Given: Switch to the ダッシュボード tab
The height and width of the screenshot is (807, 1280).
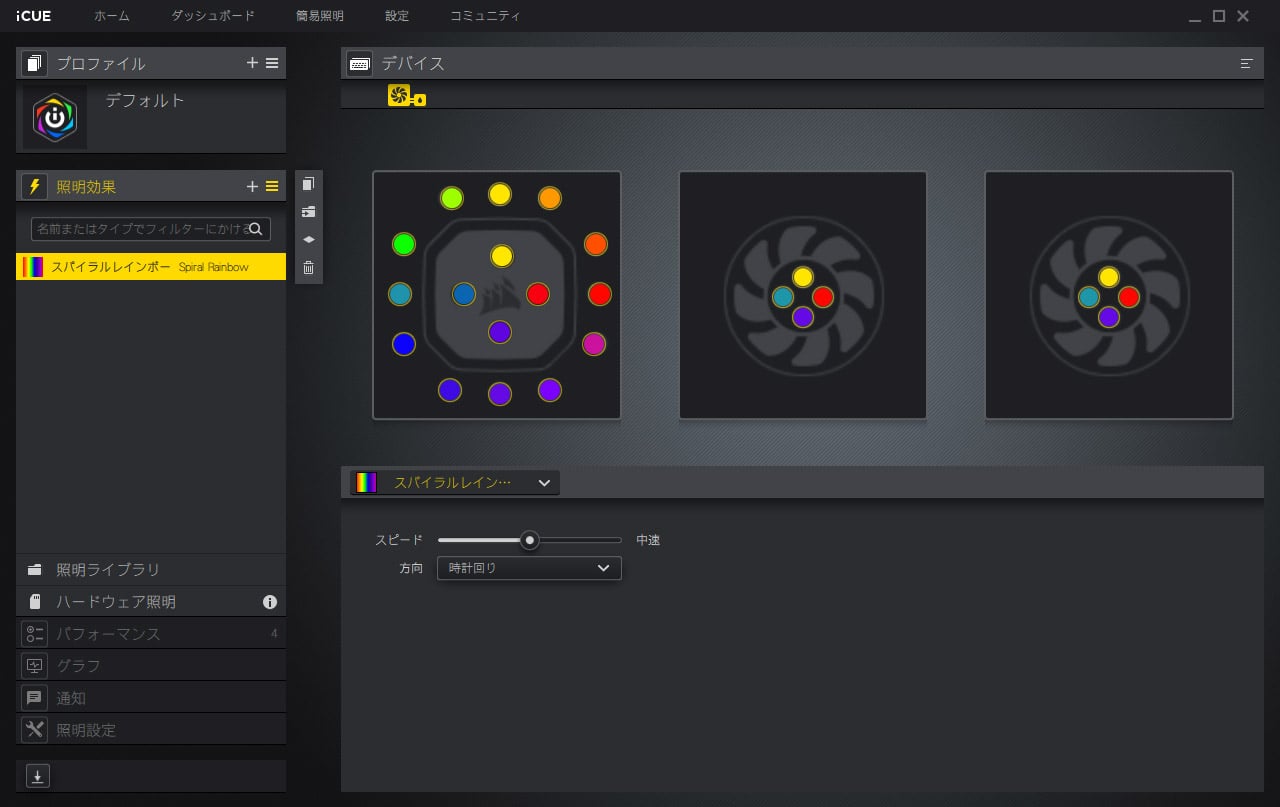Looking at the screenshot, I should 213,16.
